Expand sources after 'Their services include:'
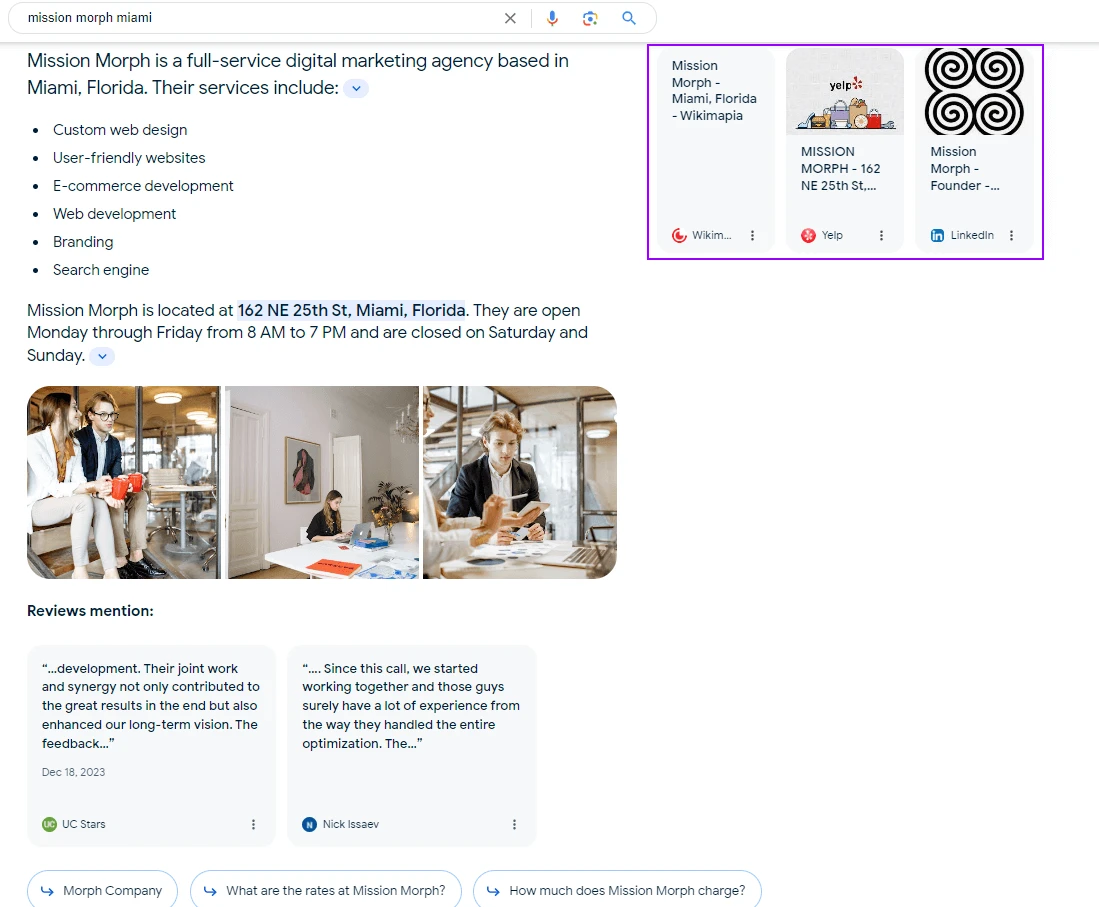 pos(356,88)
